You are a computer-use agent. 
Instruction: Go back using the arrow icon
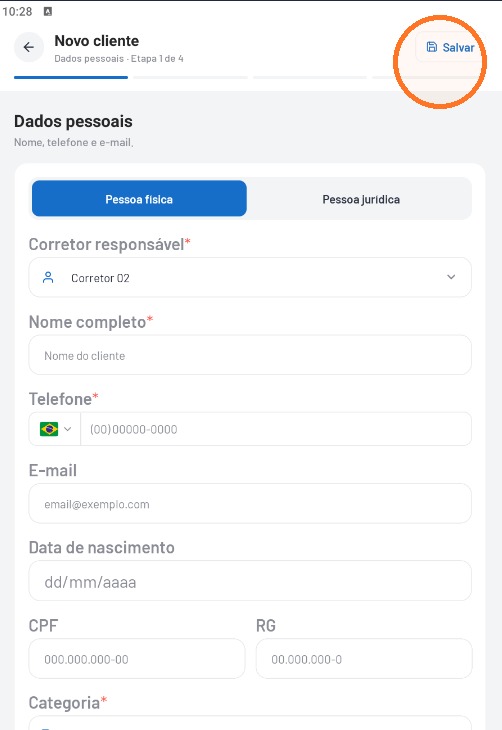point(29,47)
